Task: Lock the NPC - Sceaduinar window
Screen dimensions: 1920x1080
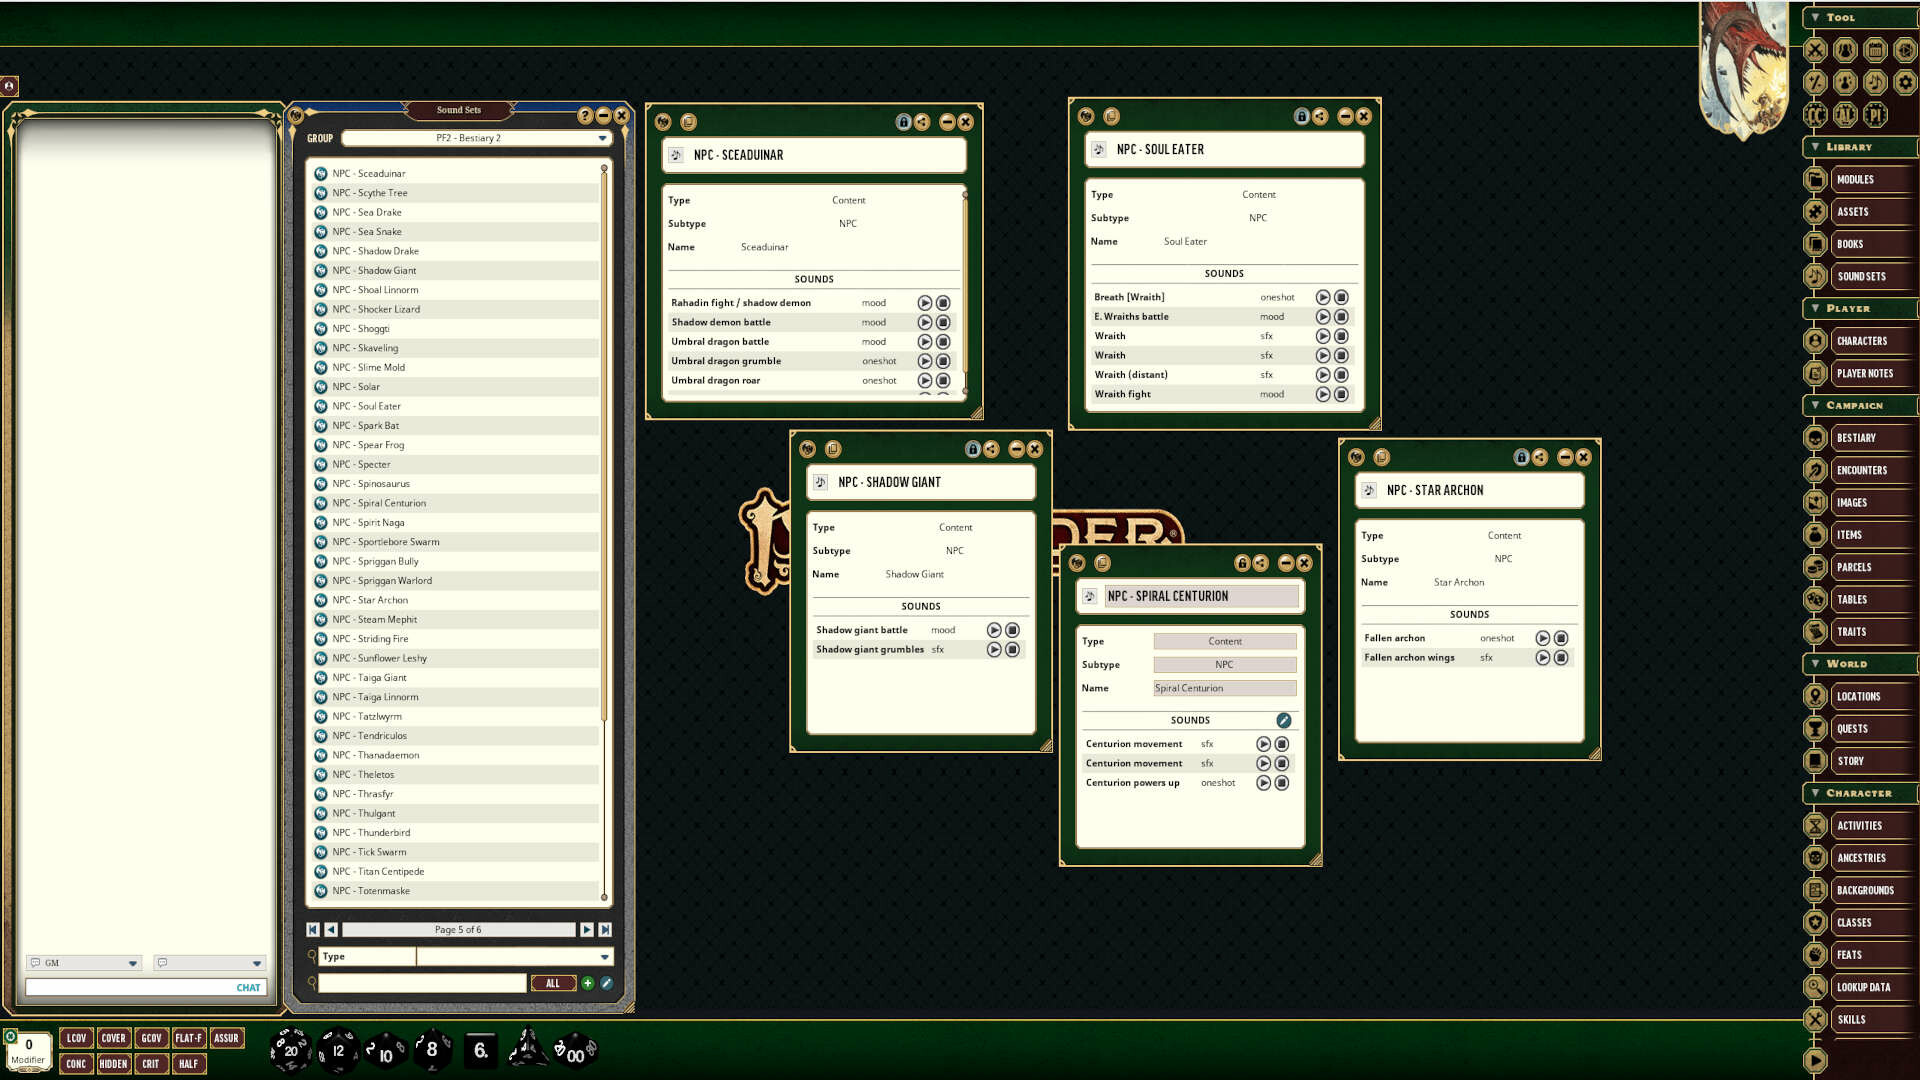Action: tap(901, 121)
